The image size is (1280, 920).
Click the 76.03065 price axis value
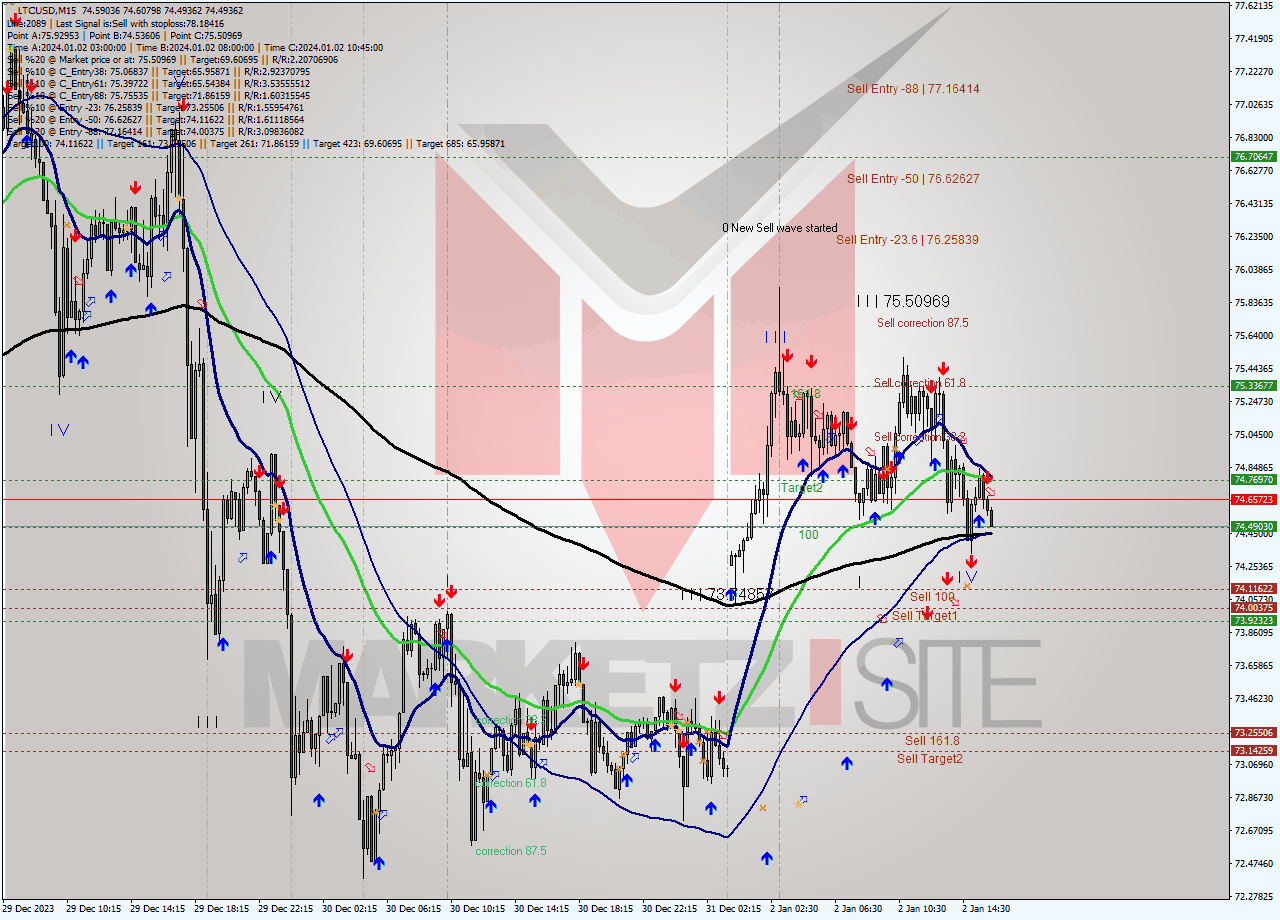click(1254, 270)
